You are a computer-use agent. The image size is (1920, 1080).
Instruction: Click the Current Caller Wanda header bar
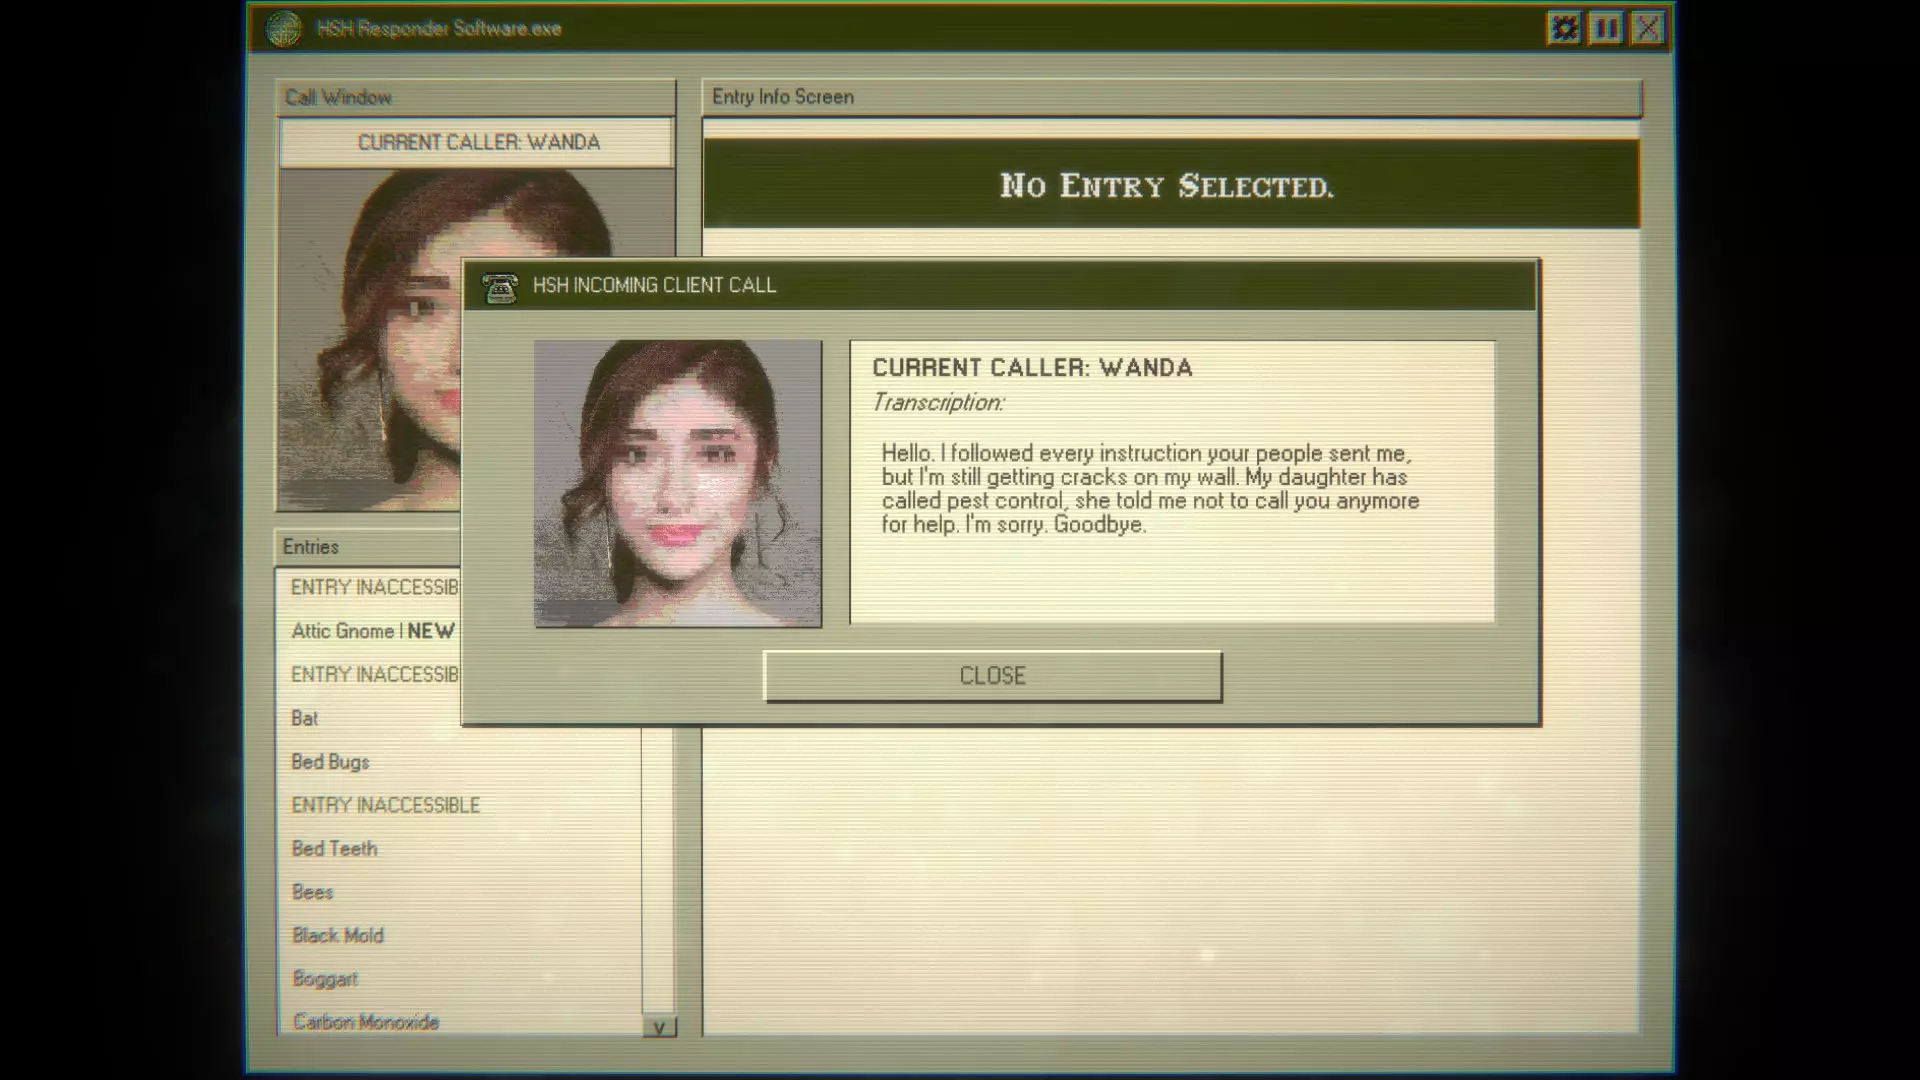477,143
